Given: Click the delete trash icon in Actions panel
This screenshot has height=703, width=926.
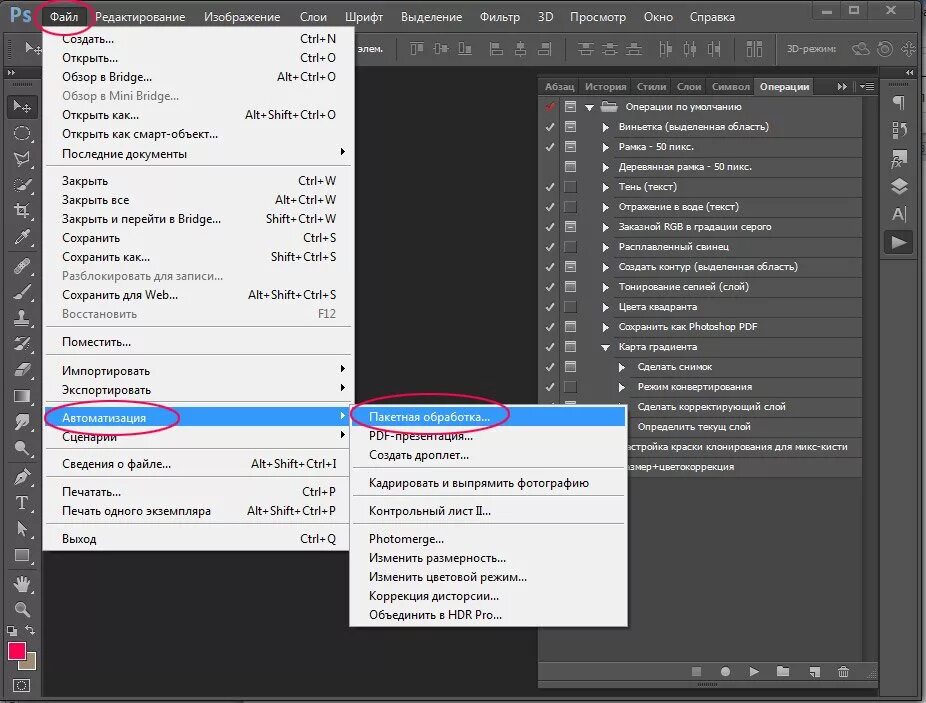Looking at the screenshot, I should (x=843, y=672).
